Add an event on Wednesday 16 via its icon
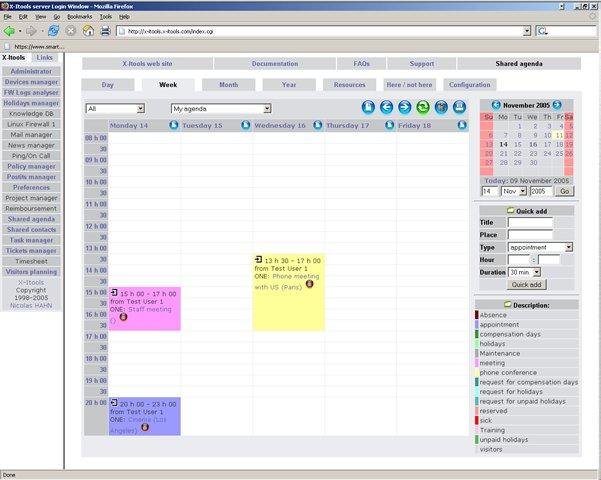 [x=318, y=125]
